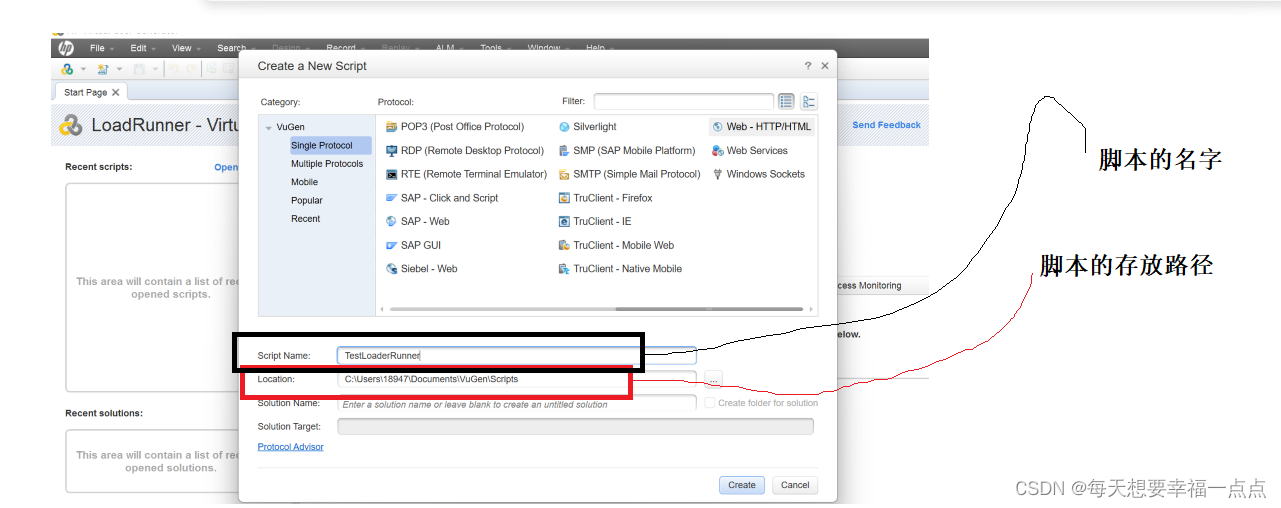
Task: Select SAP - Click and Script icon
Action: (392, 198)
